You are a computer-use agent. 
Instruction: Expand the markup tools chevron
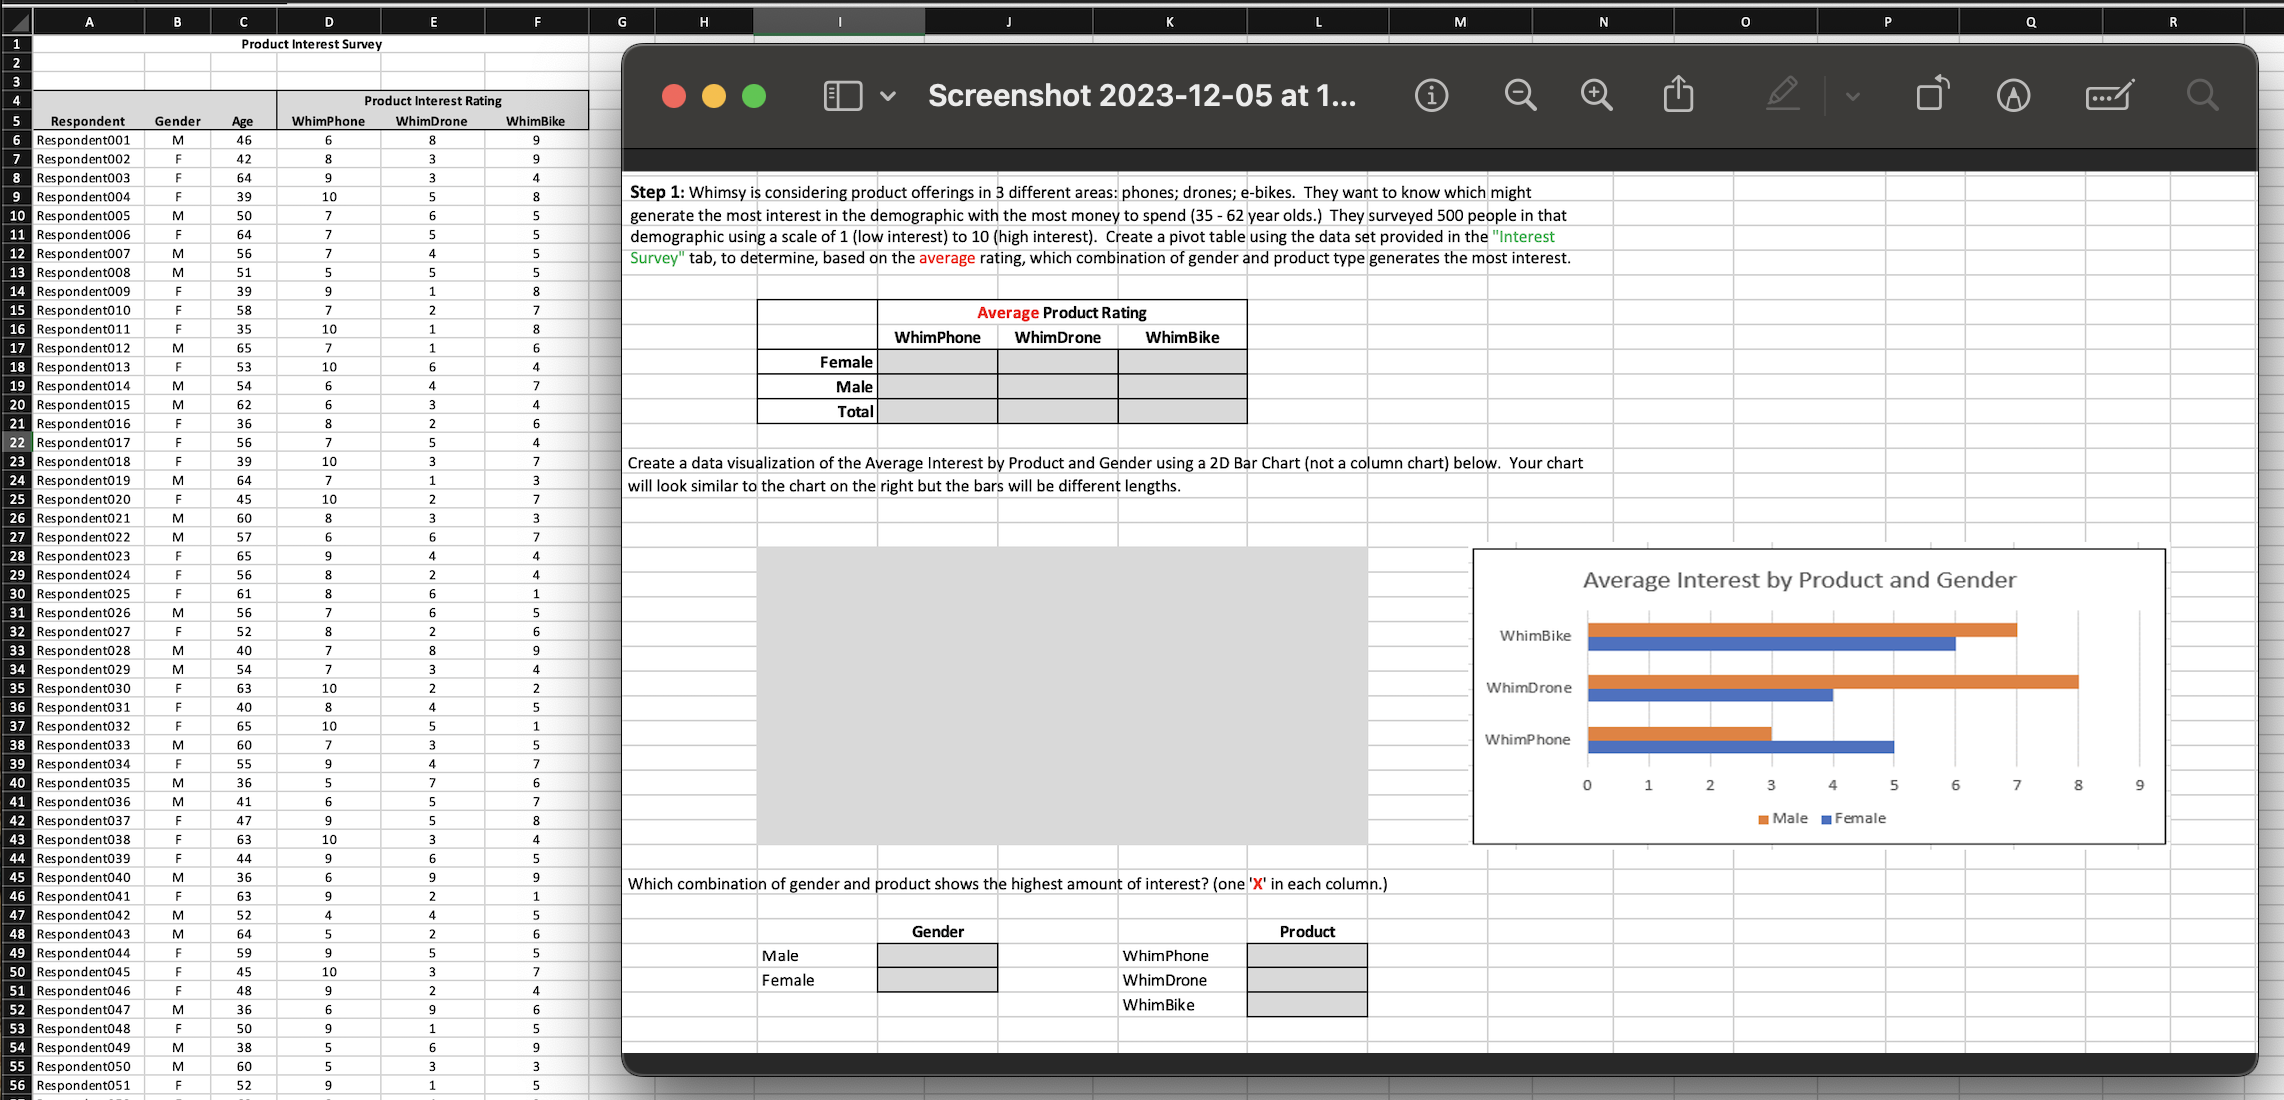click(1852, 96)
